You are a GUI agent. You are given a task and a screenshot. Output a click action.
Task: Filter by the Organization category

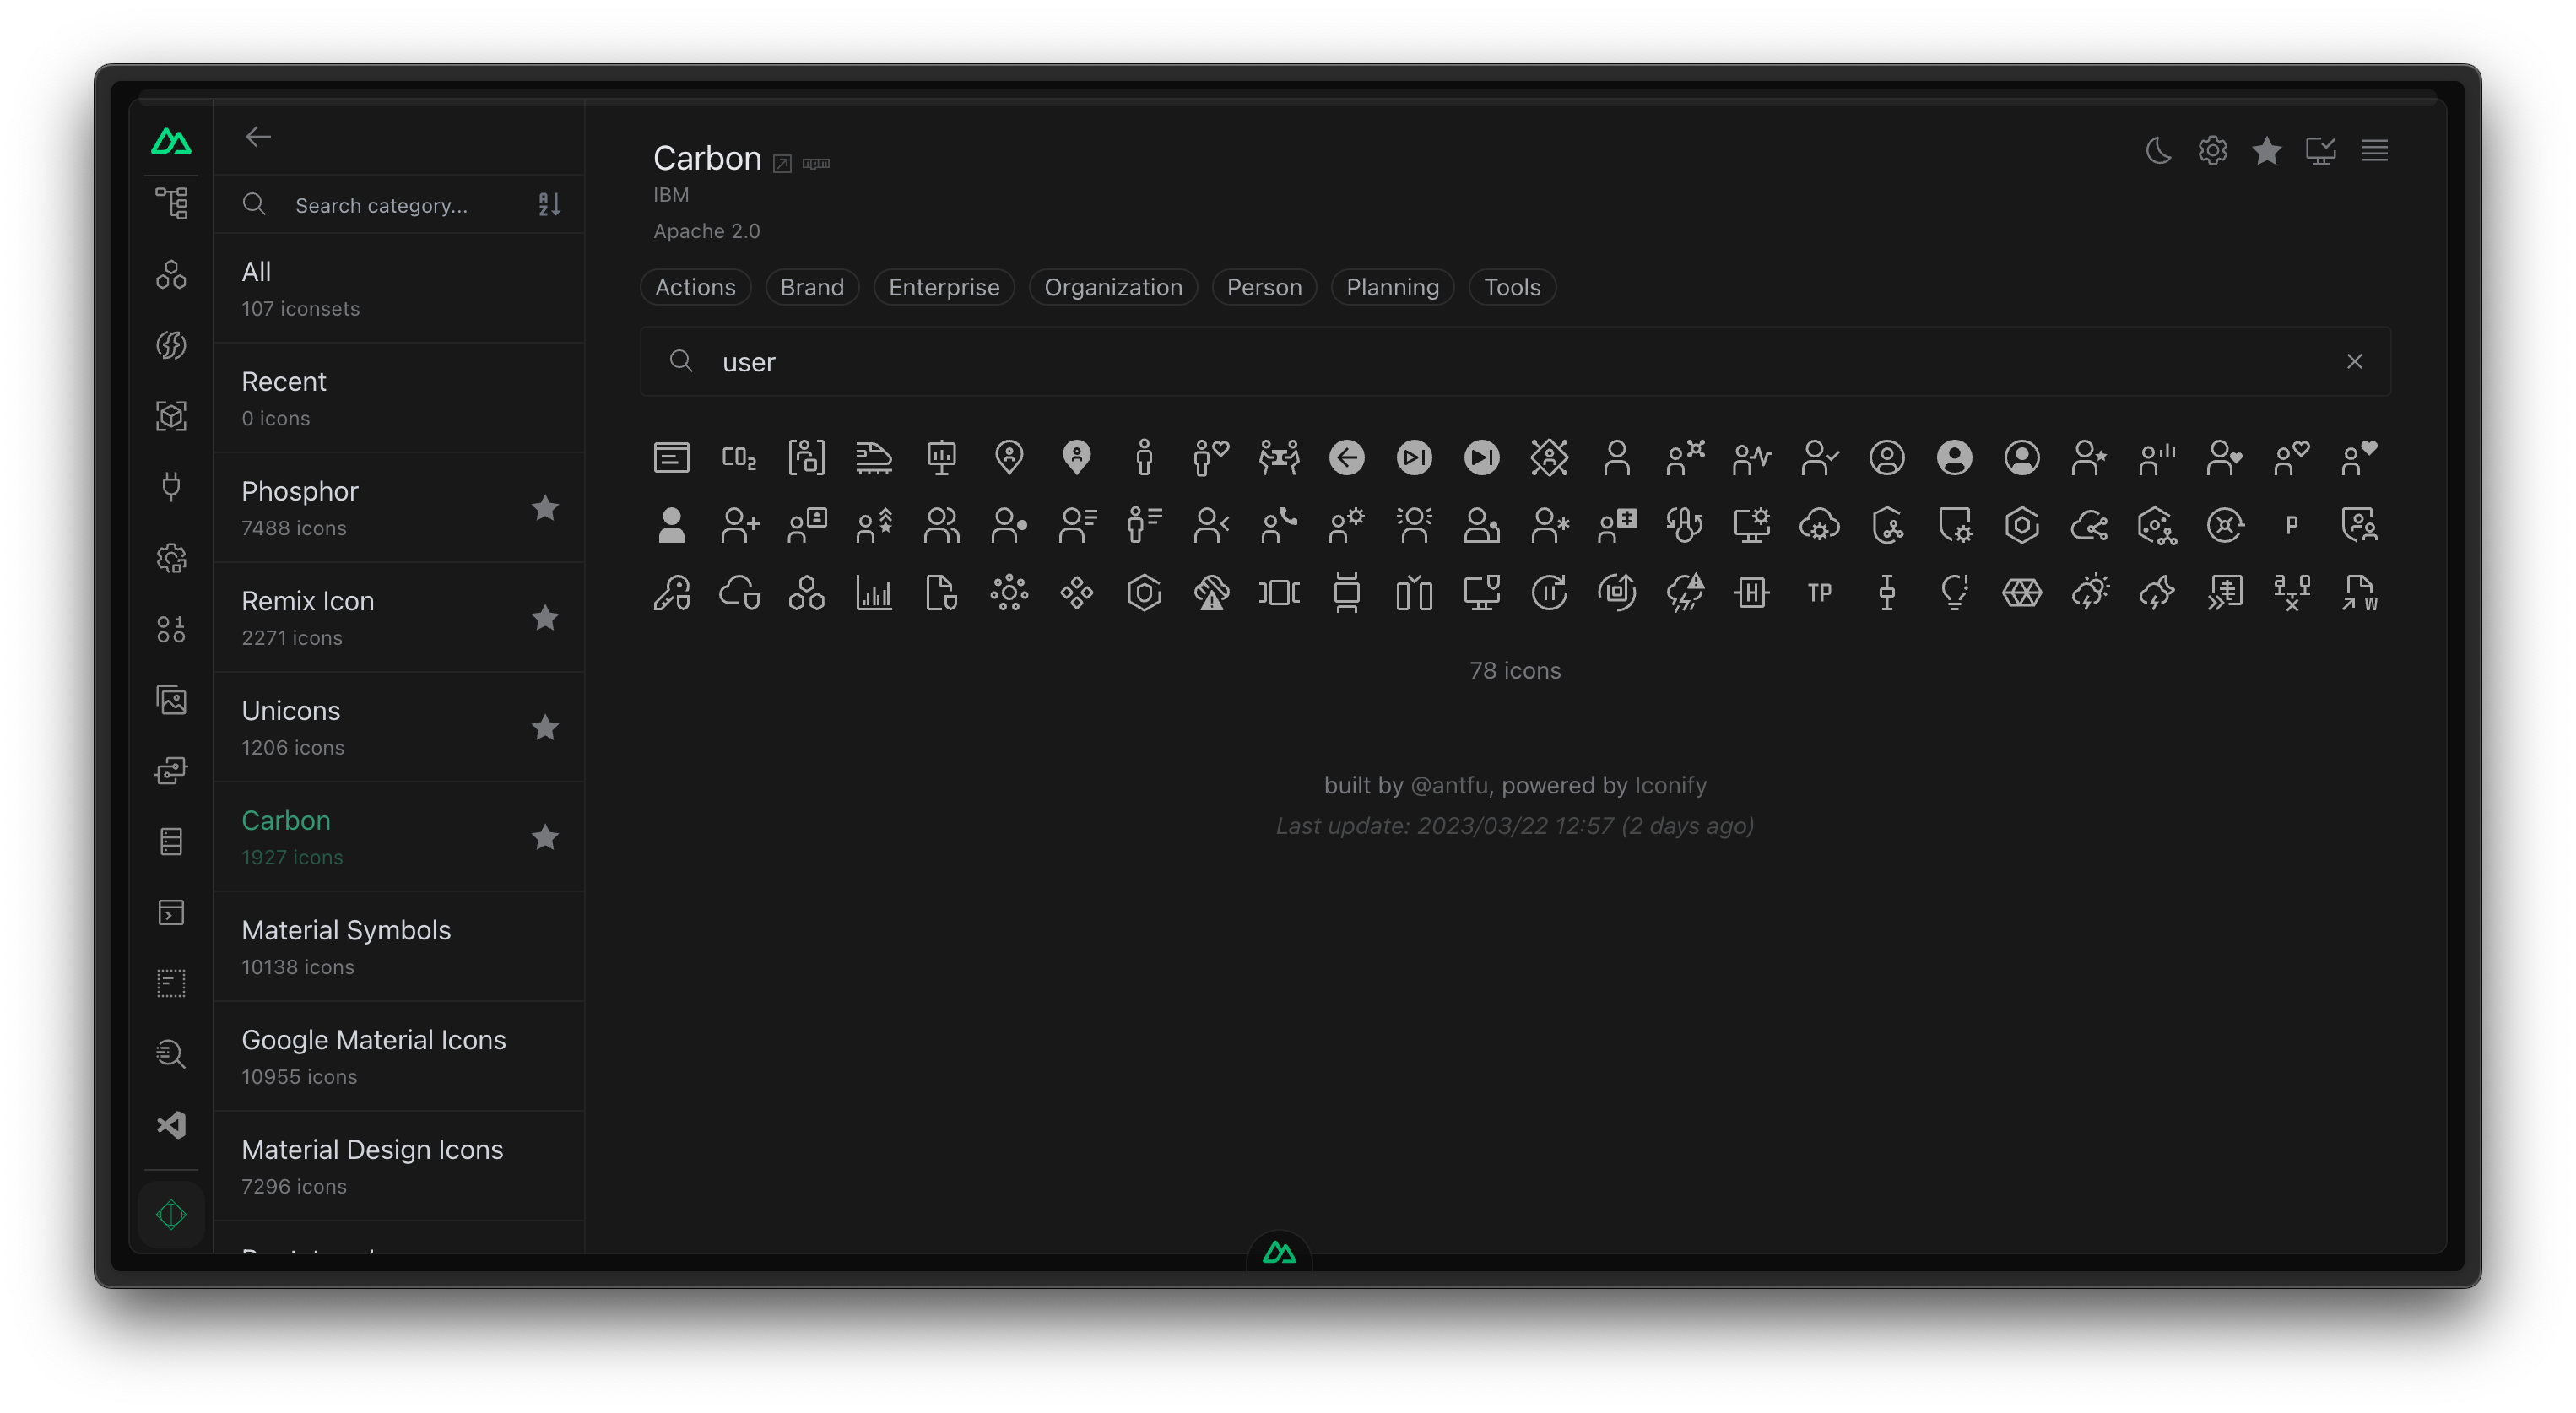[1113, 287]
